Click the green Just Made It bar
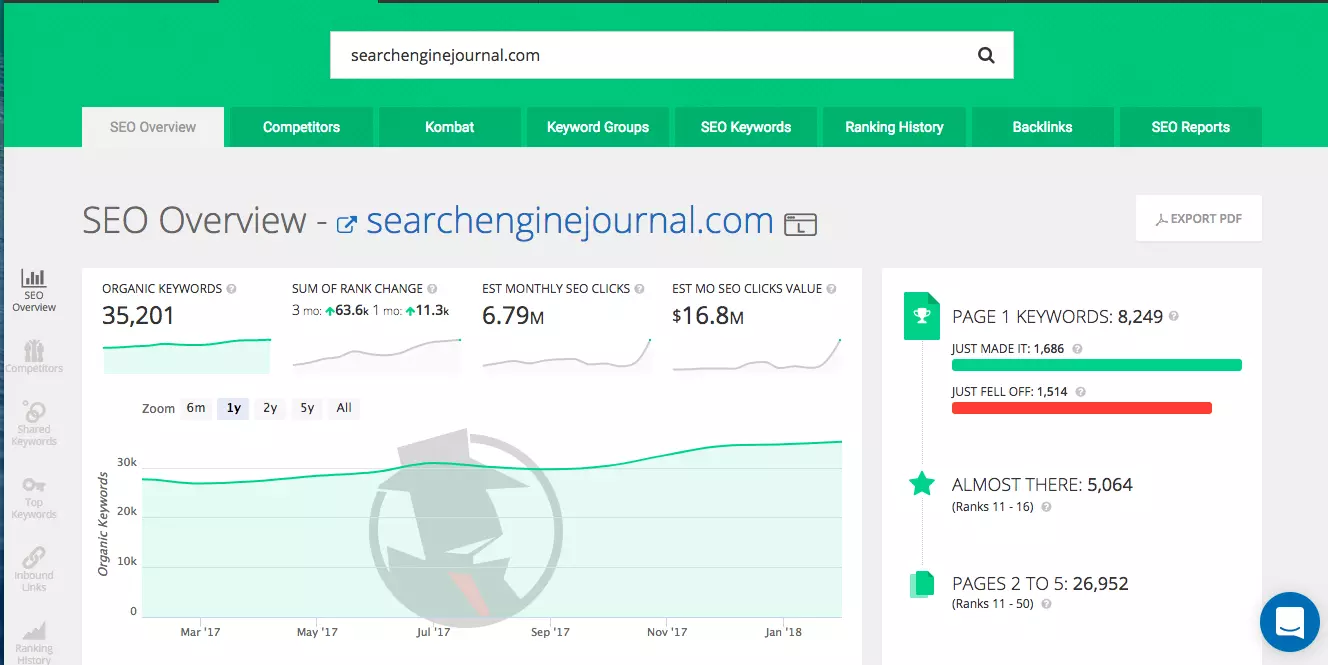 [1097, 365]
